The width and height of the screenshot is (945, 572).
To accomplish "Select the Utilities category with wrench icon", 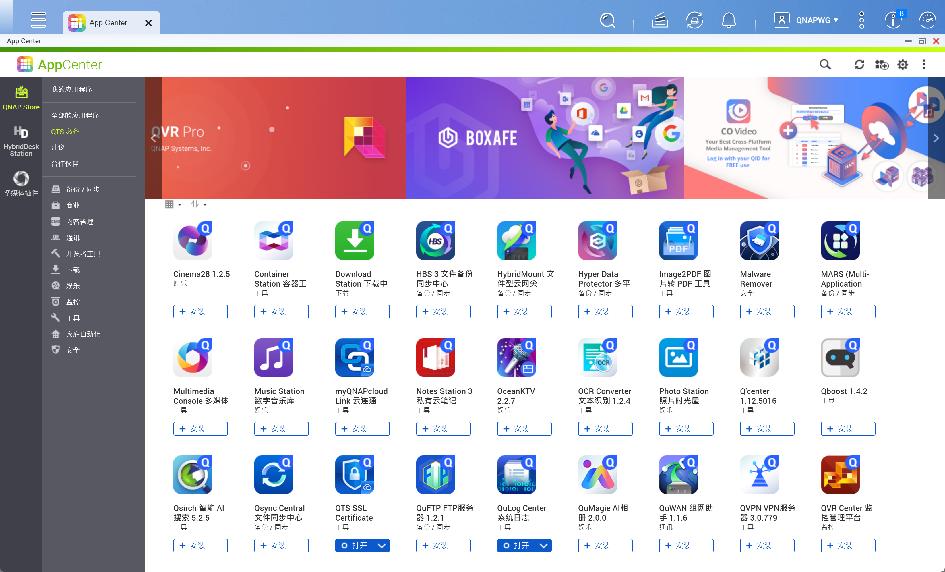I will tap(66, 318).
